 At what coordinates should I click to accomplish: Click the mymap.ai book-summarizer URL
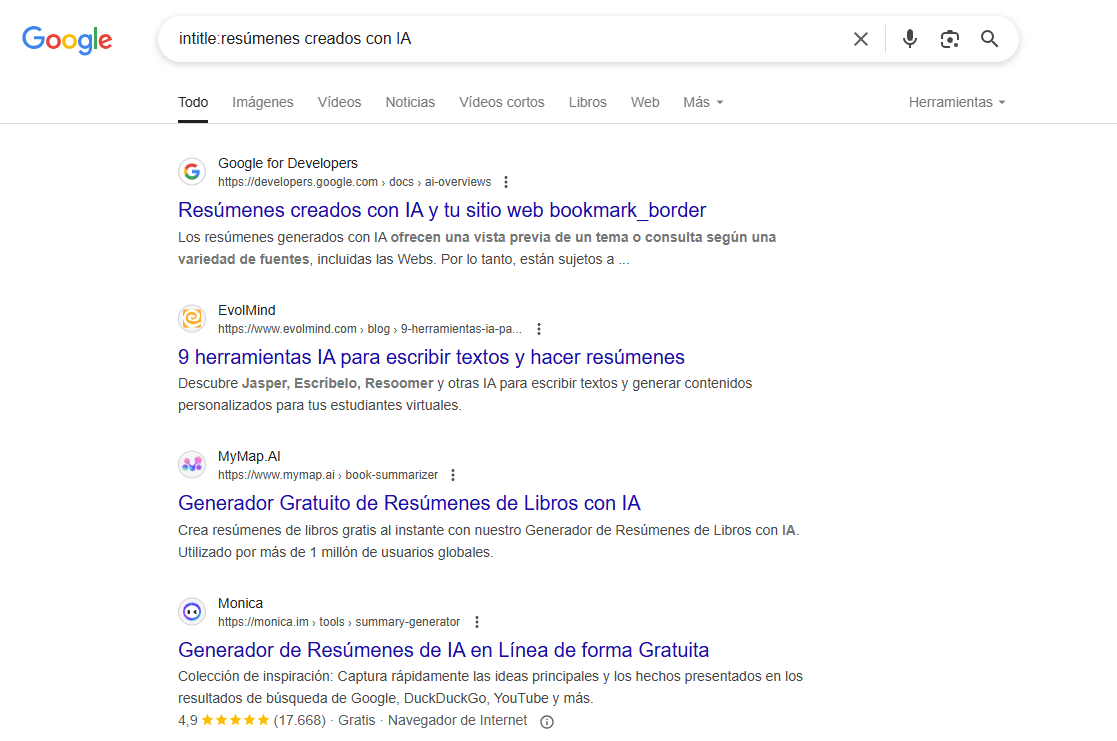328,475
